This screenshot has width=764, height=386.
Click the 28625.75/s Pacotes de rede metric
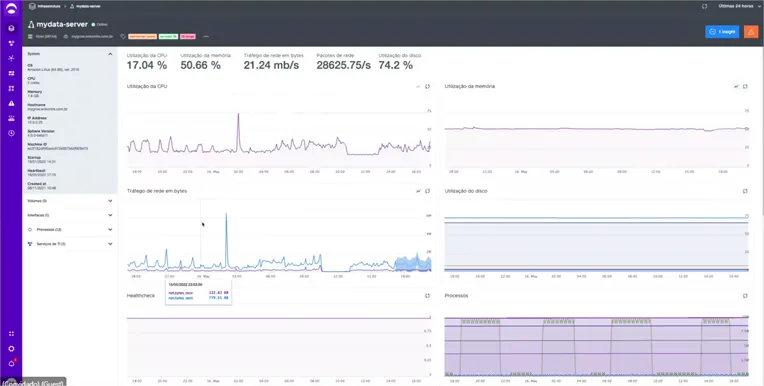point(344,61)
